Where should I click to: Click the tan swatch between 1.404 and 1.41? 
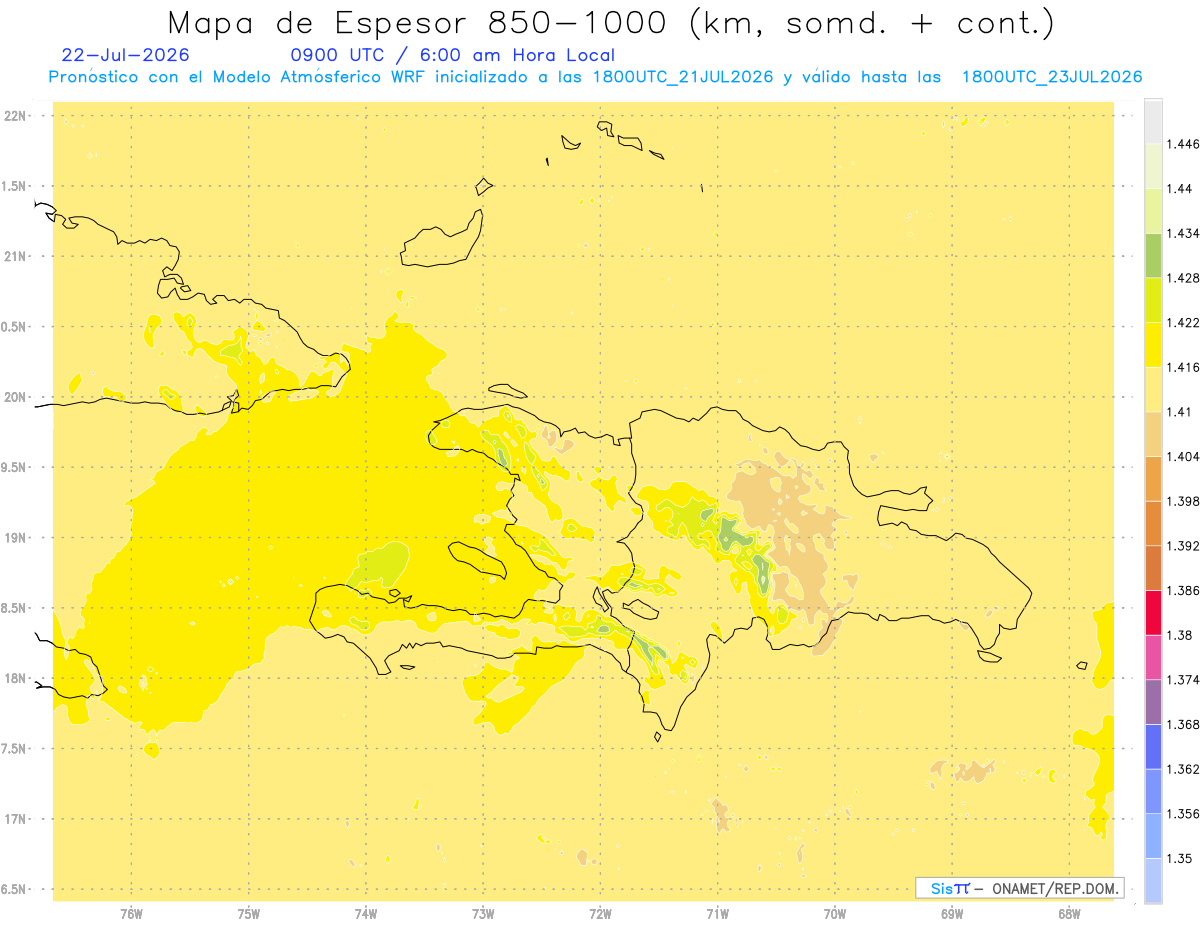click(1153, 433)
